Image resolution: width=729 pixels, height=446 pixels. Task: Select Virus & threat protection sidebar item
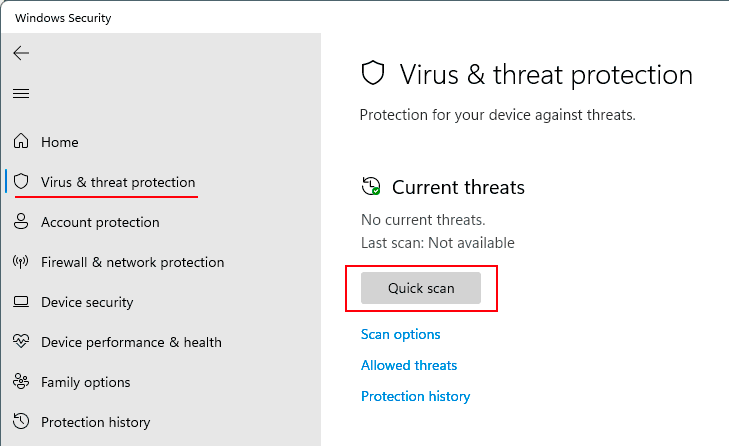pos(118,182)
